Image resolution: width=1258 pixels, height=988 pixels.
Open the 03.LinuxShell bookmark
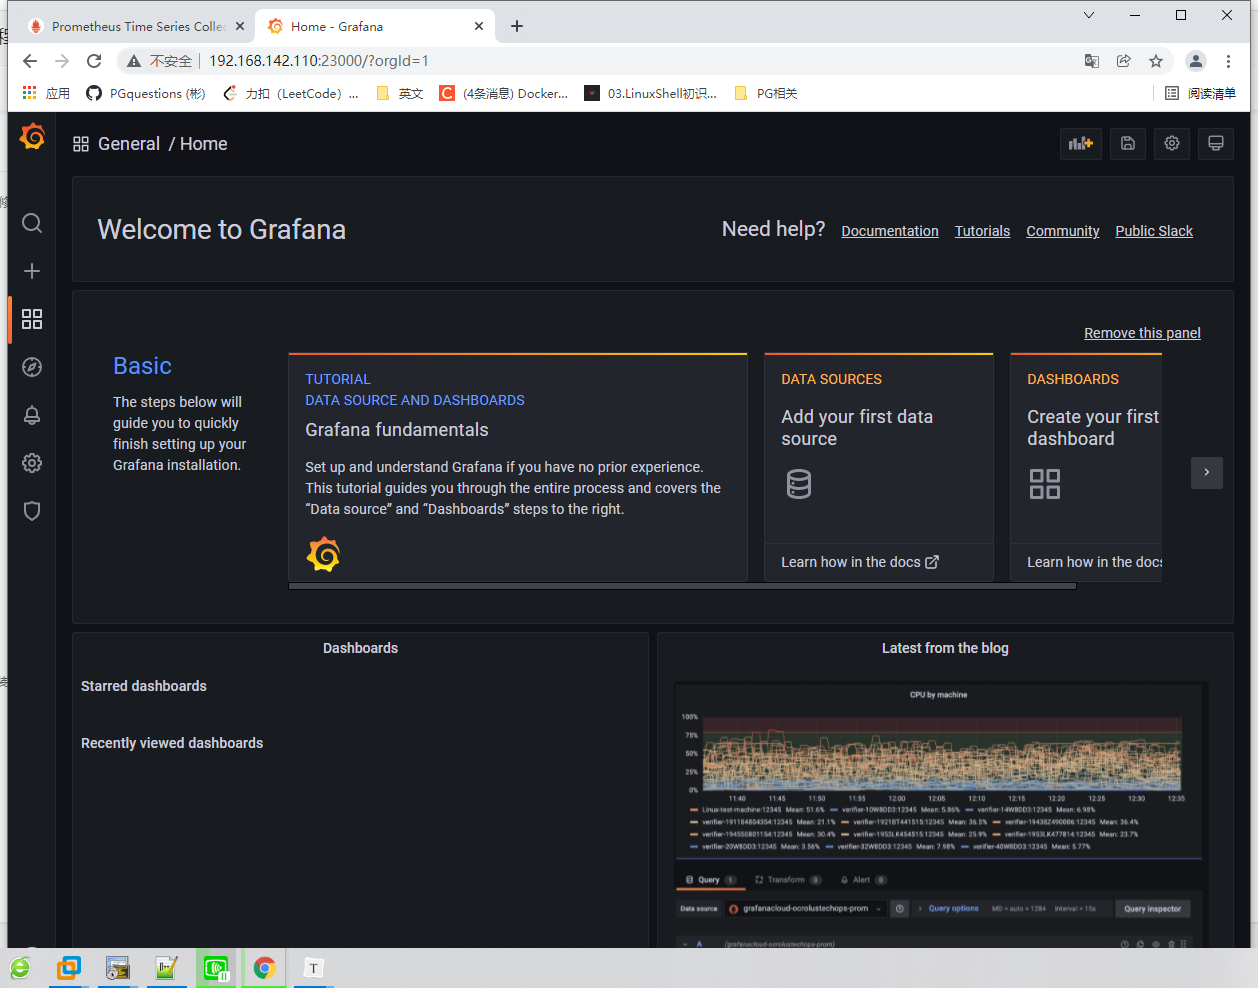pyautogui.click(x=651, y=93)
